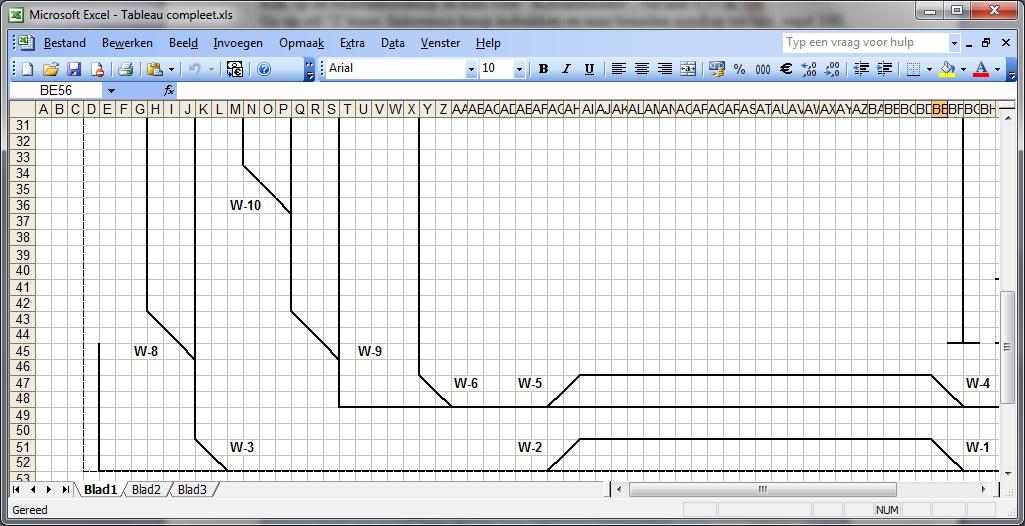This screenshot has height=526, width=1025.
Task: Create a new blank workbook
Action: (27, 69)
